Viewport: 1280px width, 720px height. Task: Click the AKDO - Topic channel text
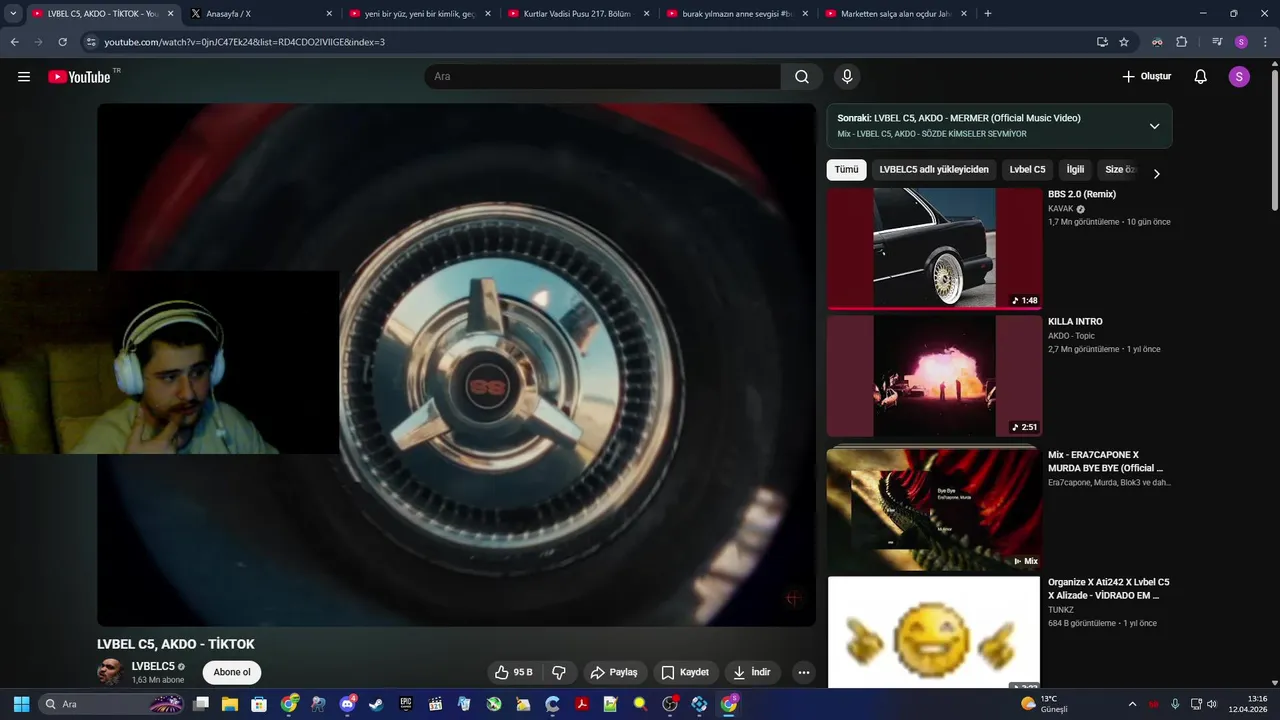coord(1071,336)
